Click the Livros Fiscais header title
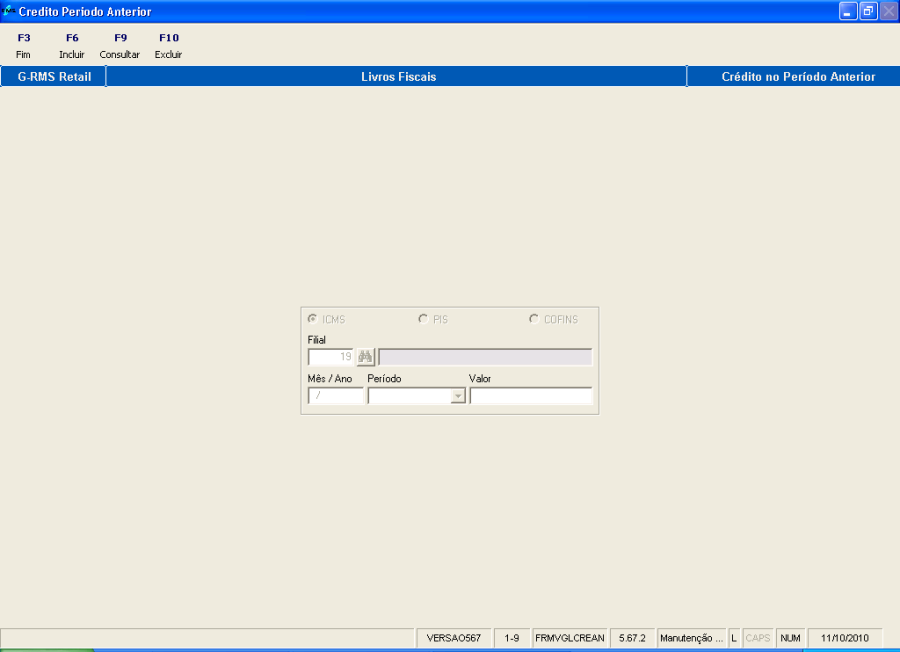Viewport: 900px width, 652px height. click(x=398, y=76)
